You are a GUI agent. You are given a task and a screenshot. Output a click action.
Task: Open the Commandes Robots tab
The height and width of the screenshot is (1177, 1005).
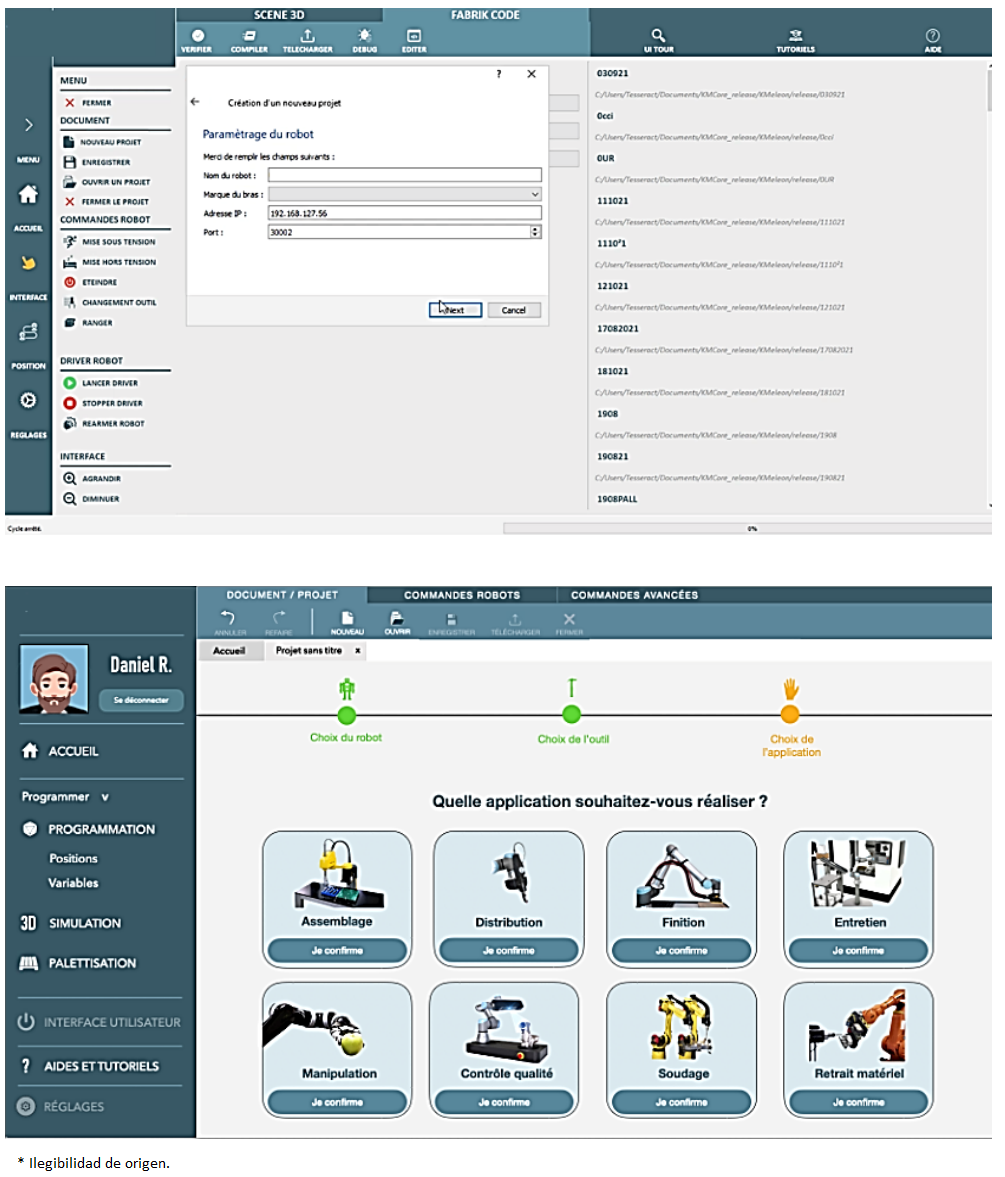click(462, 595)
